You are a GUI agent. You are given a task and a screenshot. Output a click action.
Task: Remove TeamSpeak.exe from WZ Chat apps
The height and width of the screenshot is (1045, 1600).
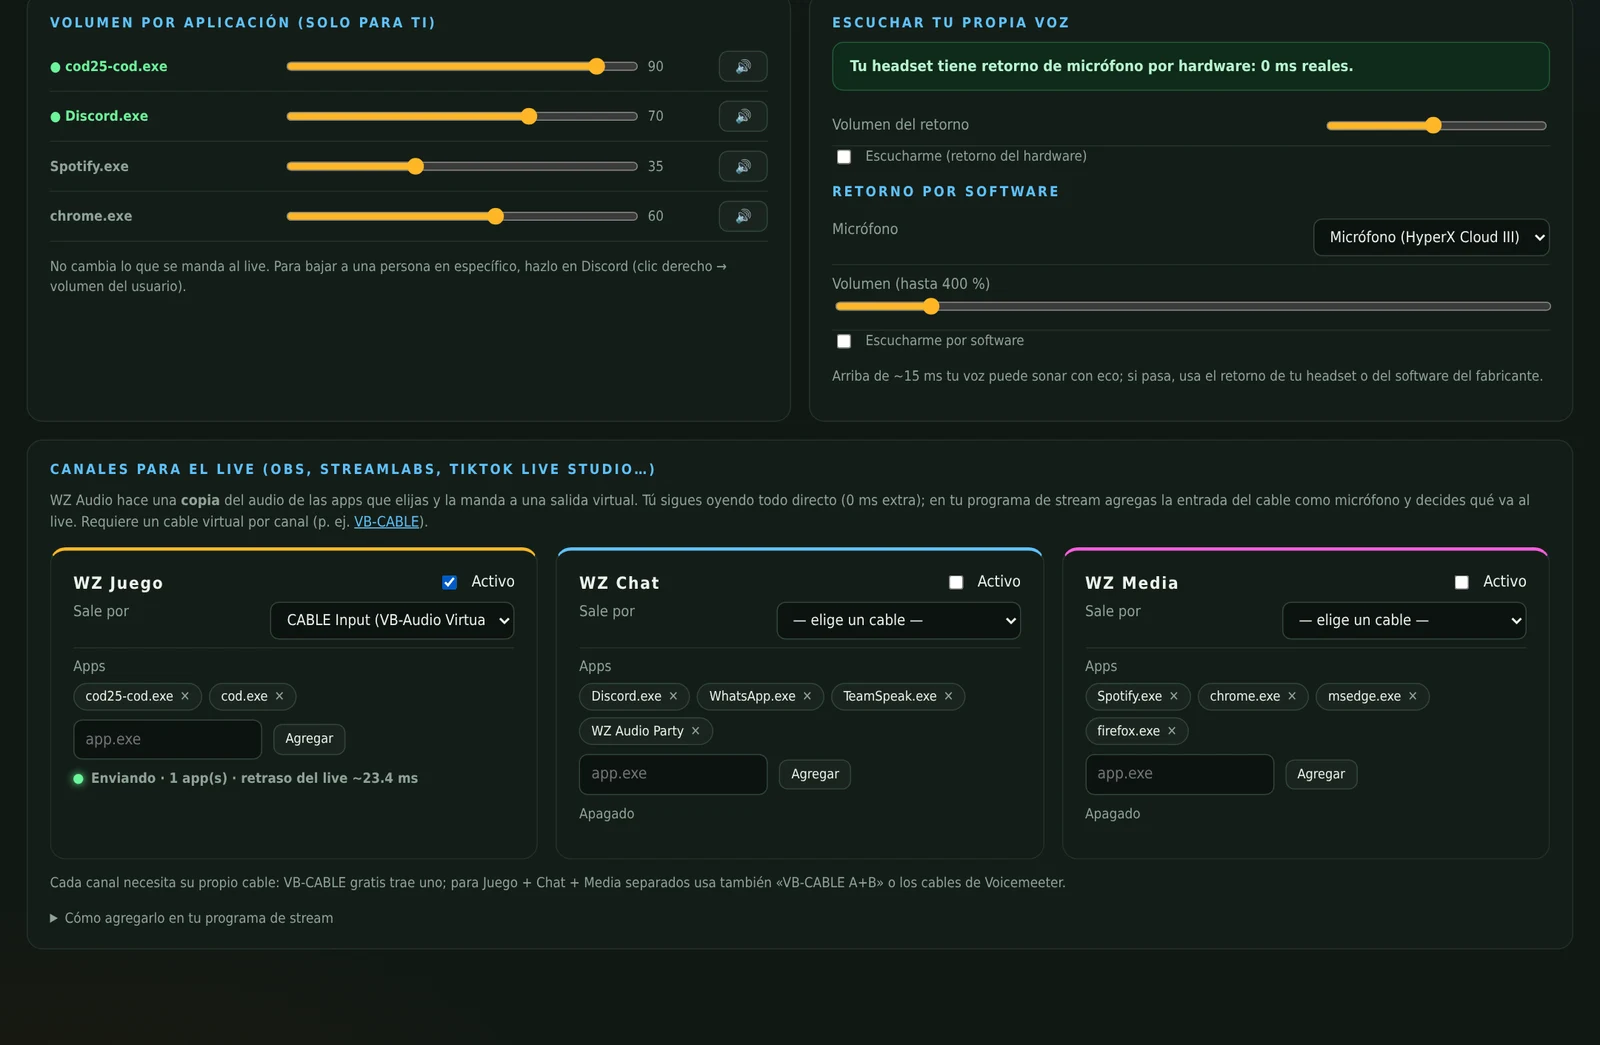pyautogui.click(x=948, y=696)
